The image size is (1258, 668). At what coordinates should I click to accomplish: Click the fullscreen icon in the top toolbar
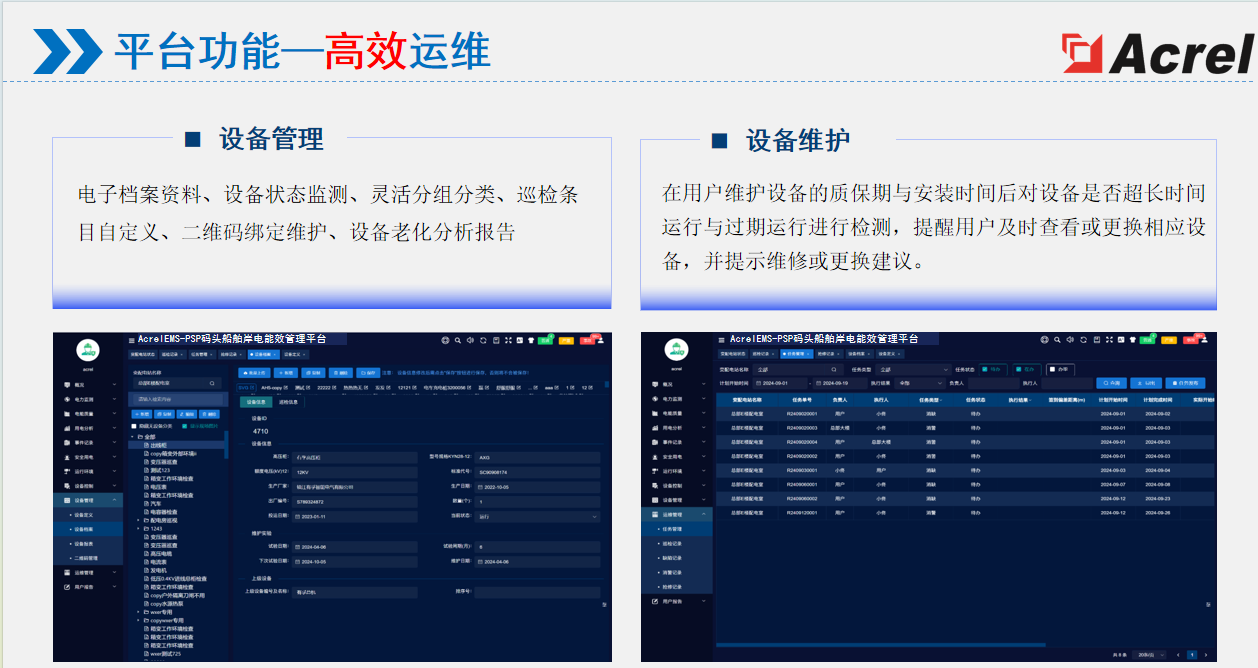tap(508, 341)
